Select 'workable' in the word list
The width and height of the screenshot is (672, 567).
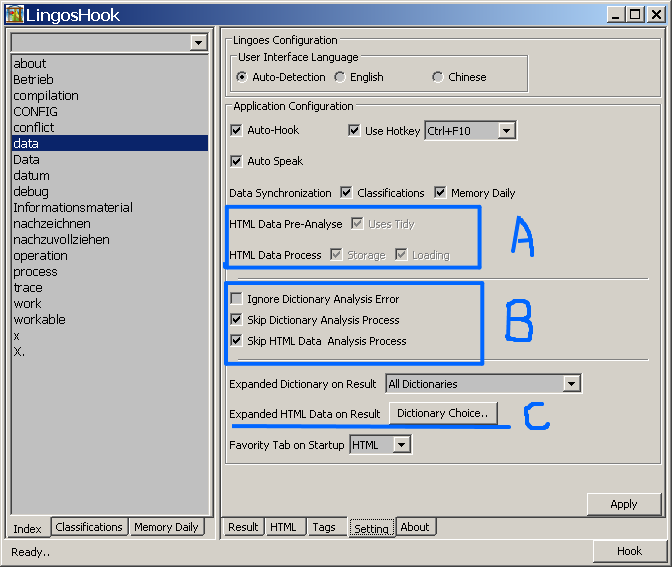(110, 319)
